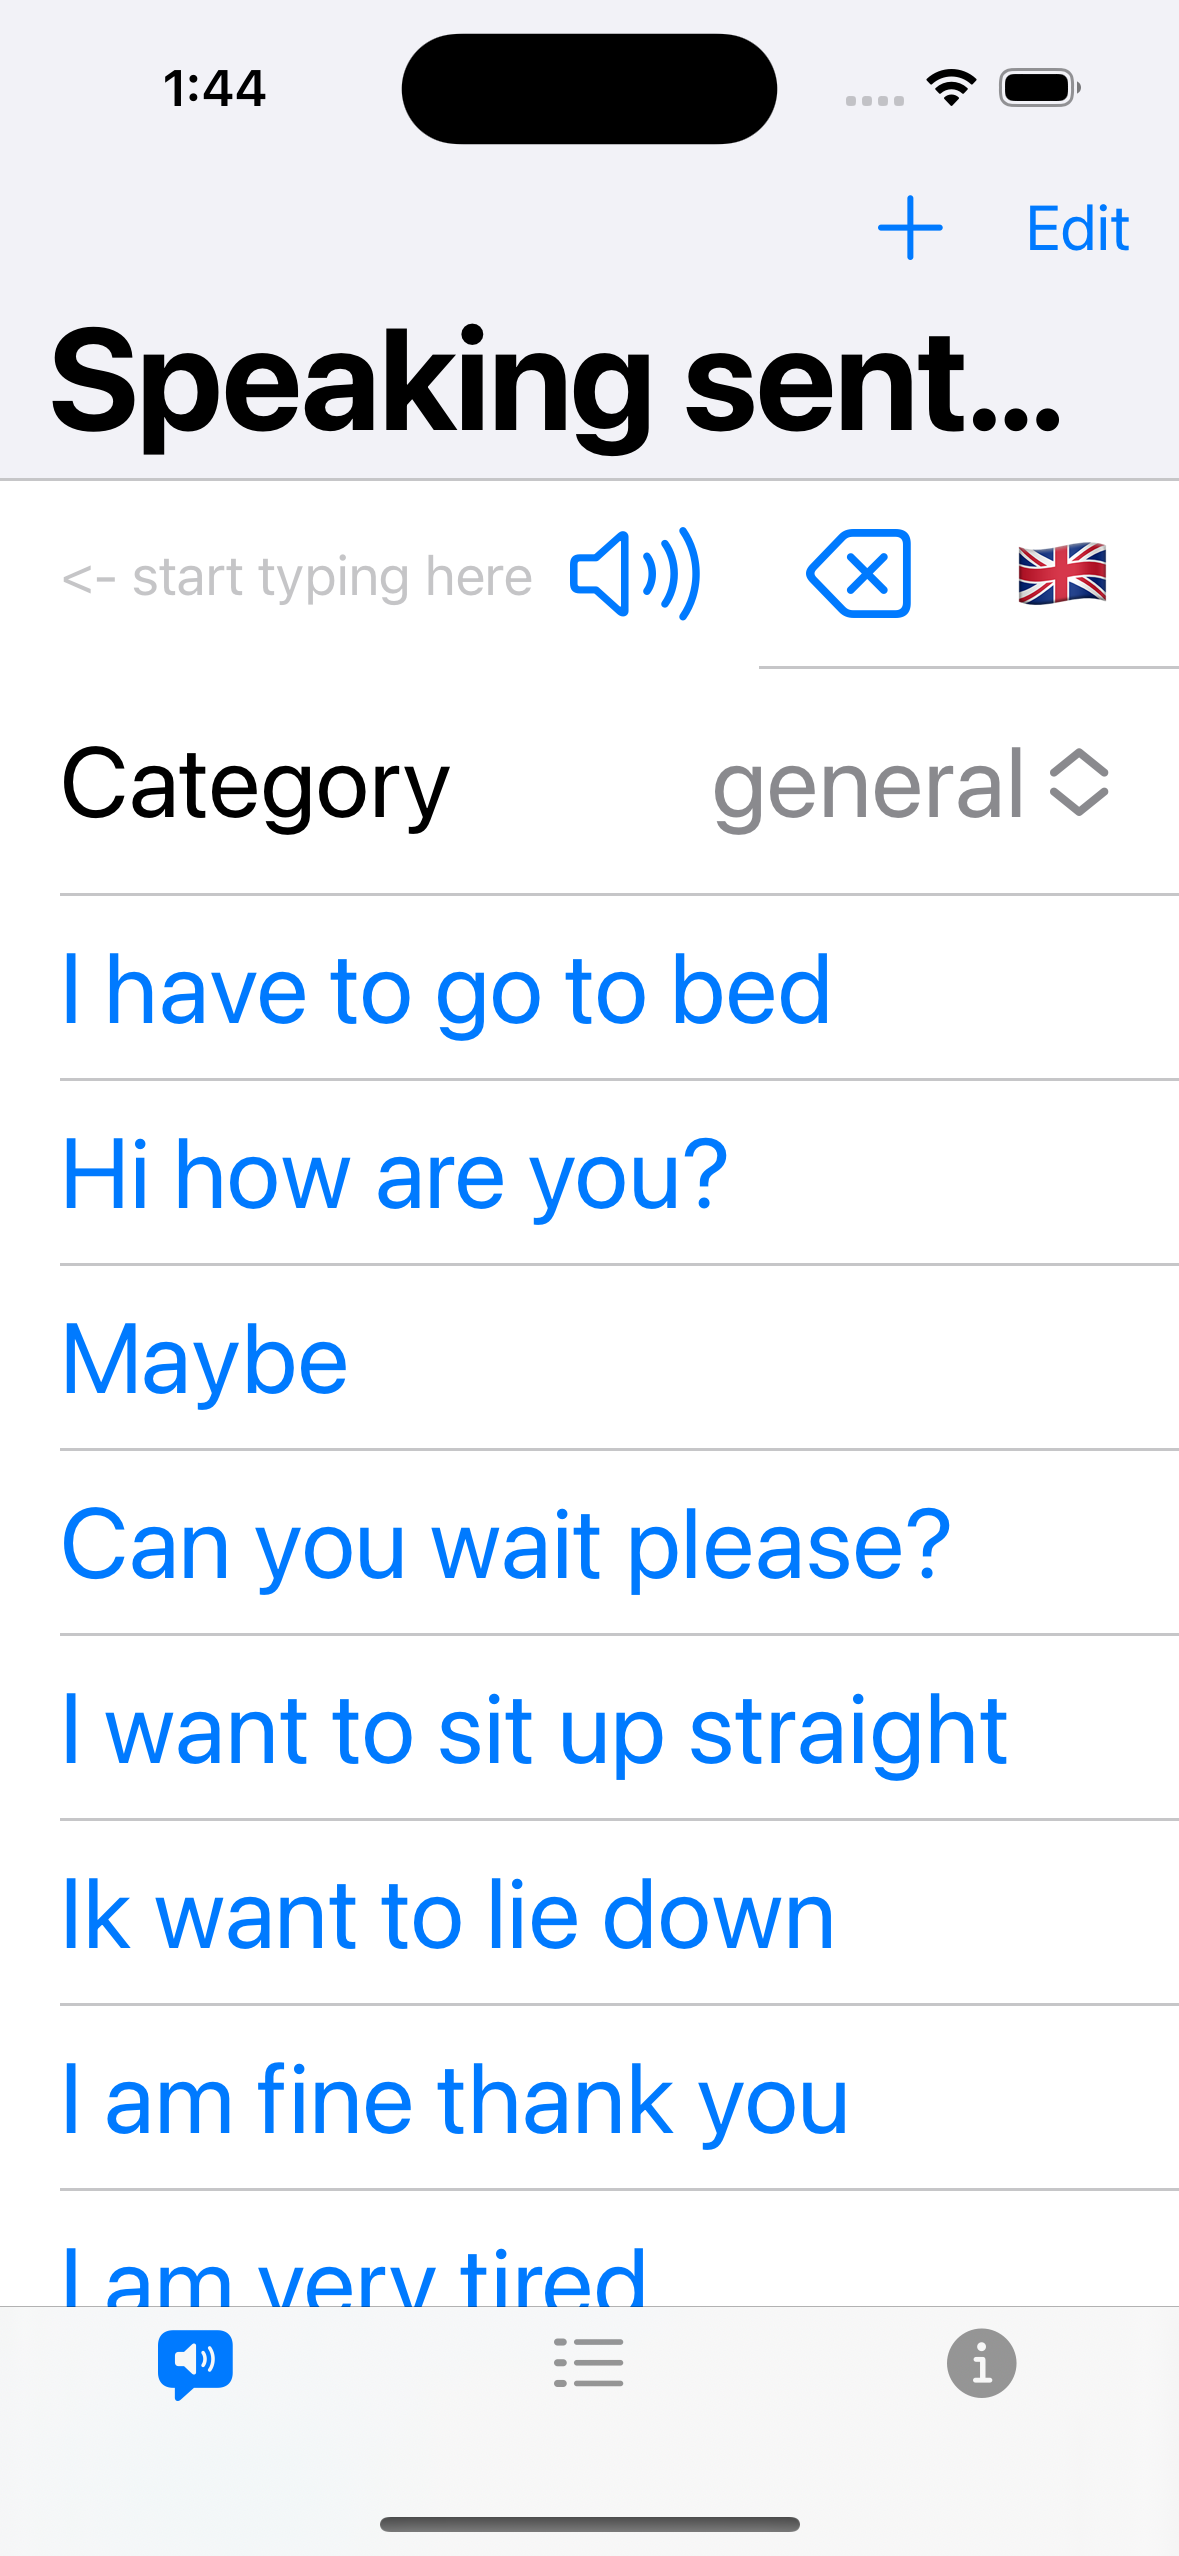This screenshot has height=2556, width=1179.
Task: Tap the plus icon to add sentence
Action: pyautogui.click(x=909, y=228)
